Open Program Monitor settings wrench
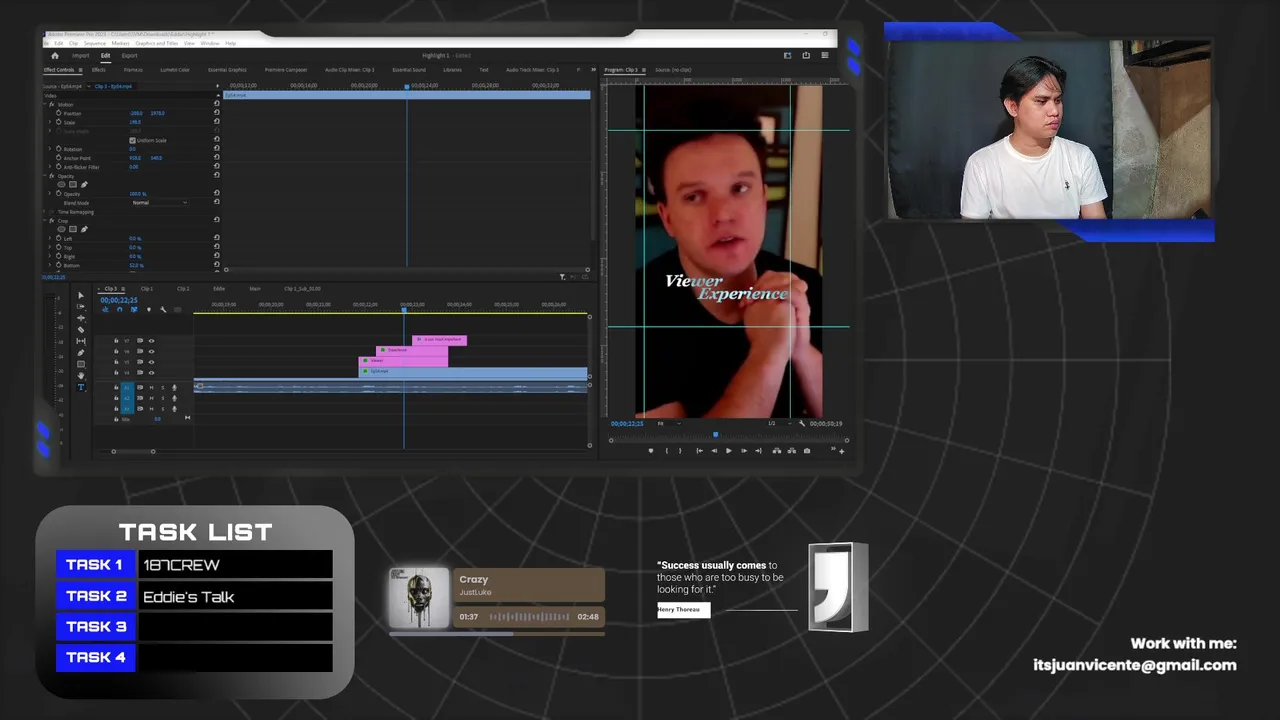The height and width of the screenshot is (720, 1280). click(x=802, y=424)
